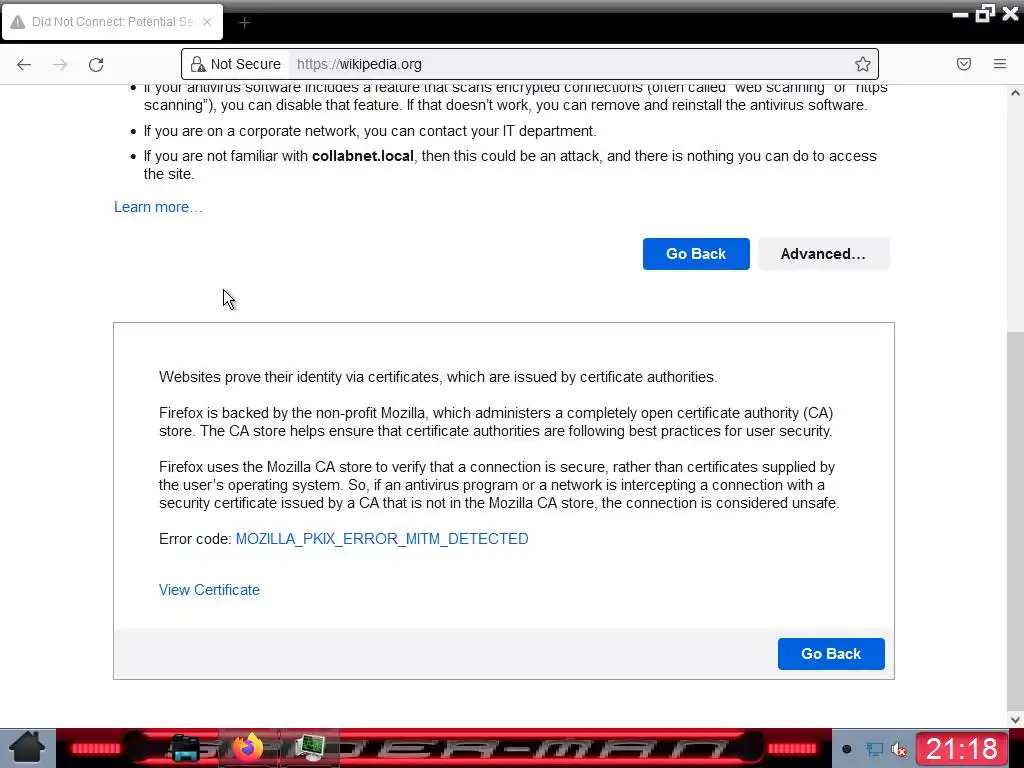Save page to Pocket

[964, 64]
